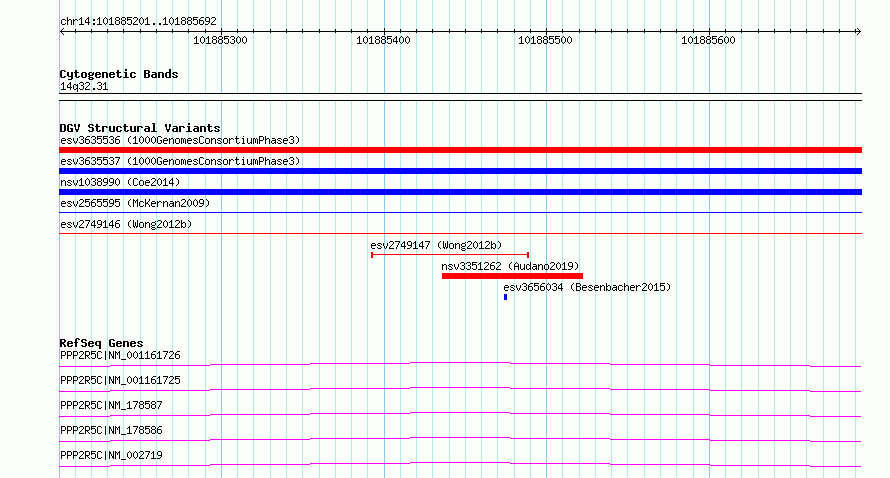
Task: Click the 101885300 ruler position
Action: (220, 40)
